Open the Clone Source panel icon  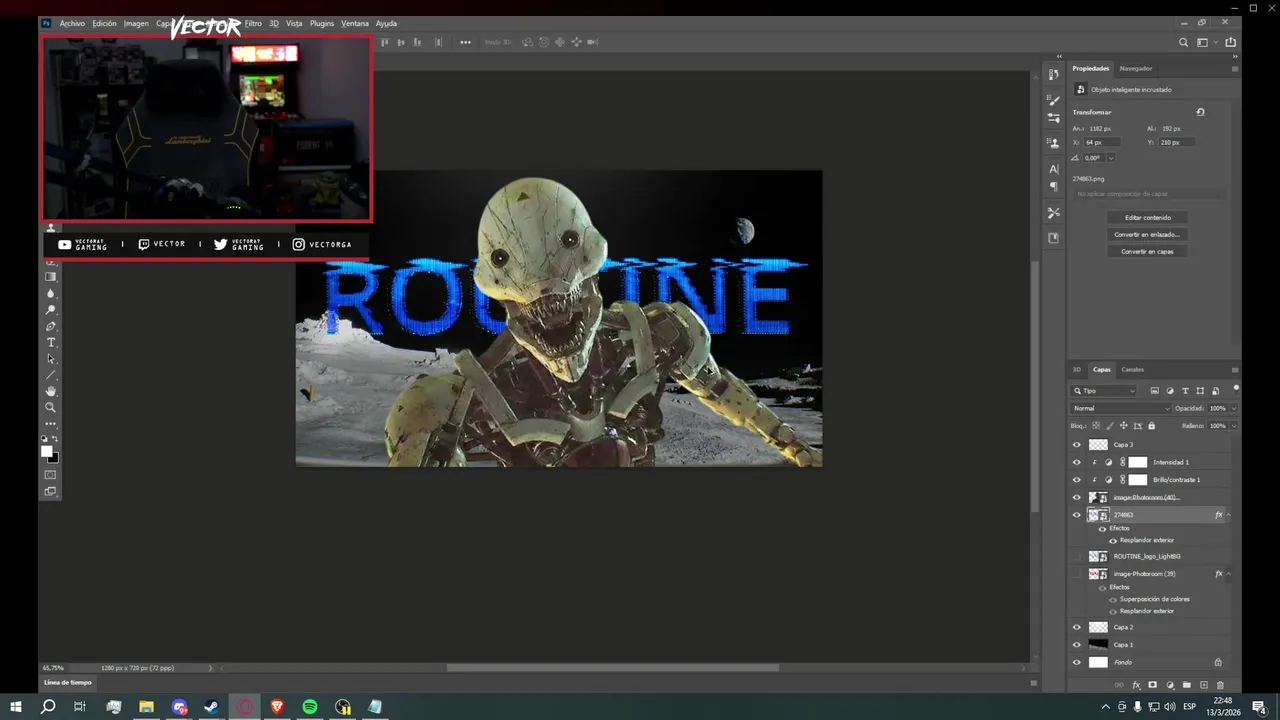(x=1053, y=144)
